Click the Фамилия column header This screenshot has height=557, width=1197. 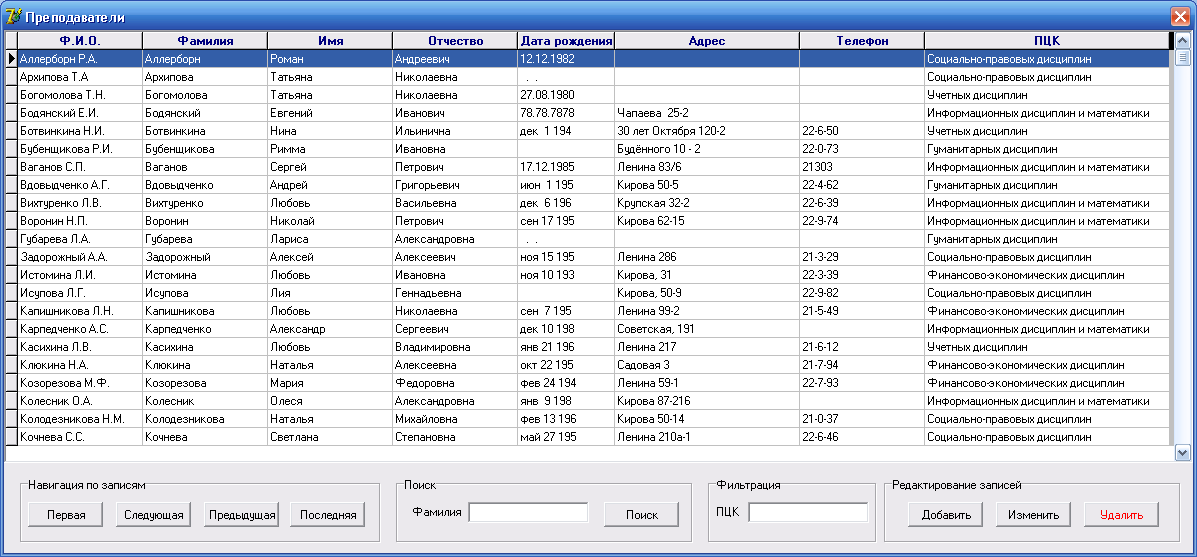pyautogui.click(x=205, y=40)
